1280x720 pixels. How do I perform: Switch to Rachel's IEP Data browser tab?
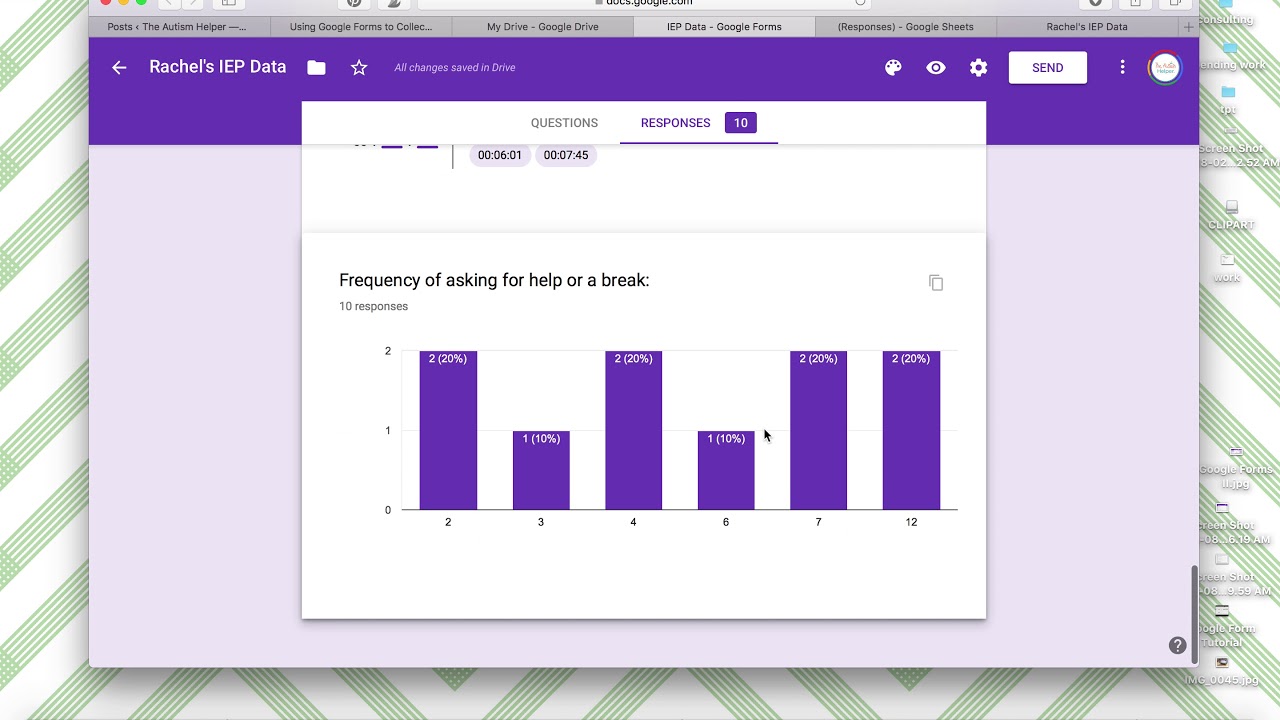pyautogui.click(x=1087, y=27)
